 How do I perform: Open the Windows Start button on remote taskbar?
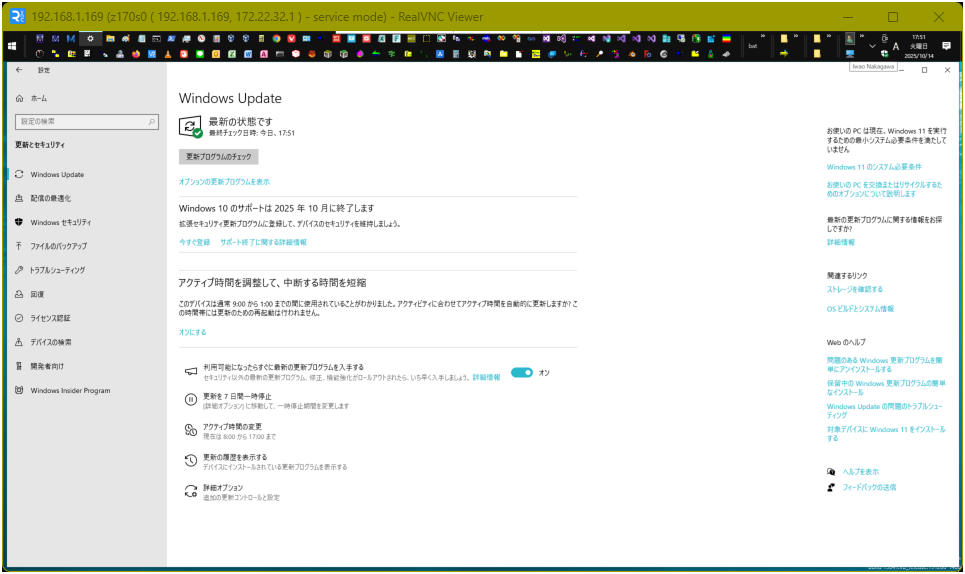(12, 46)
